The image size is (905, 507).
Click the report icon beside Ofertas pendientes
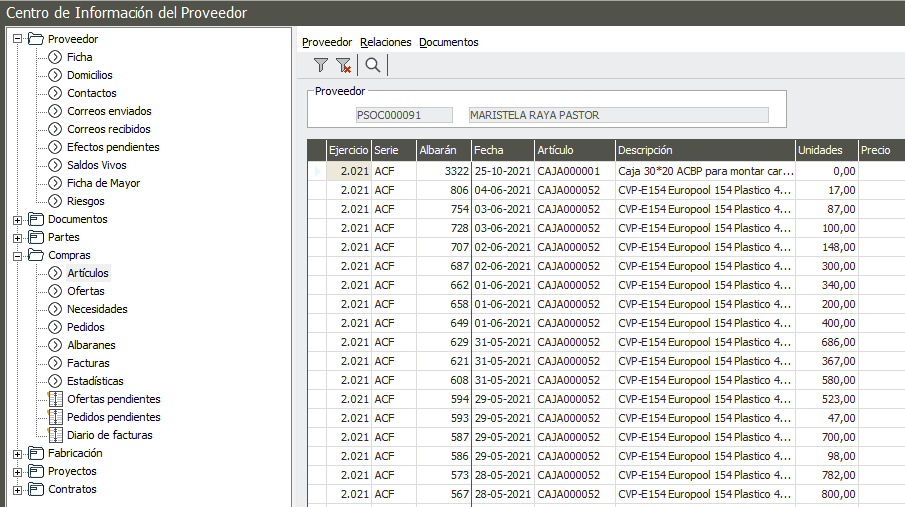[x=55, y=399]
